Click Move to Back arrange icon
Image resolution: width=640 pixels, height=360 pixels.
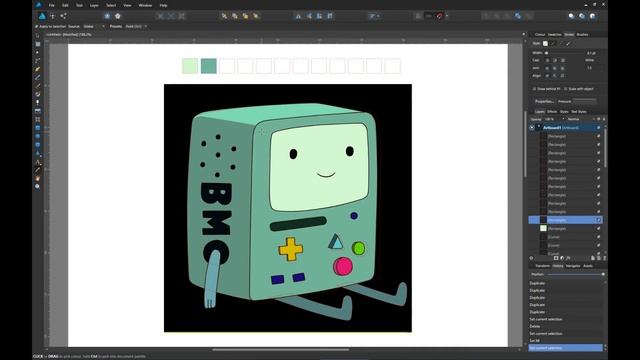(x=224, y=16)
